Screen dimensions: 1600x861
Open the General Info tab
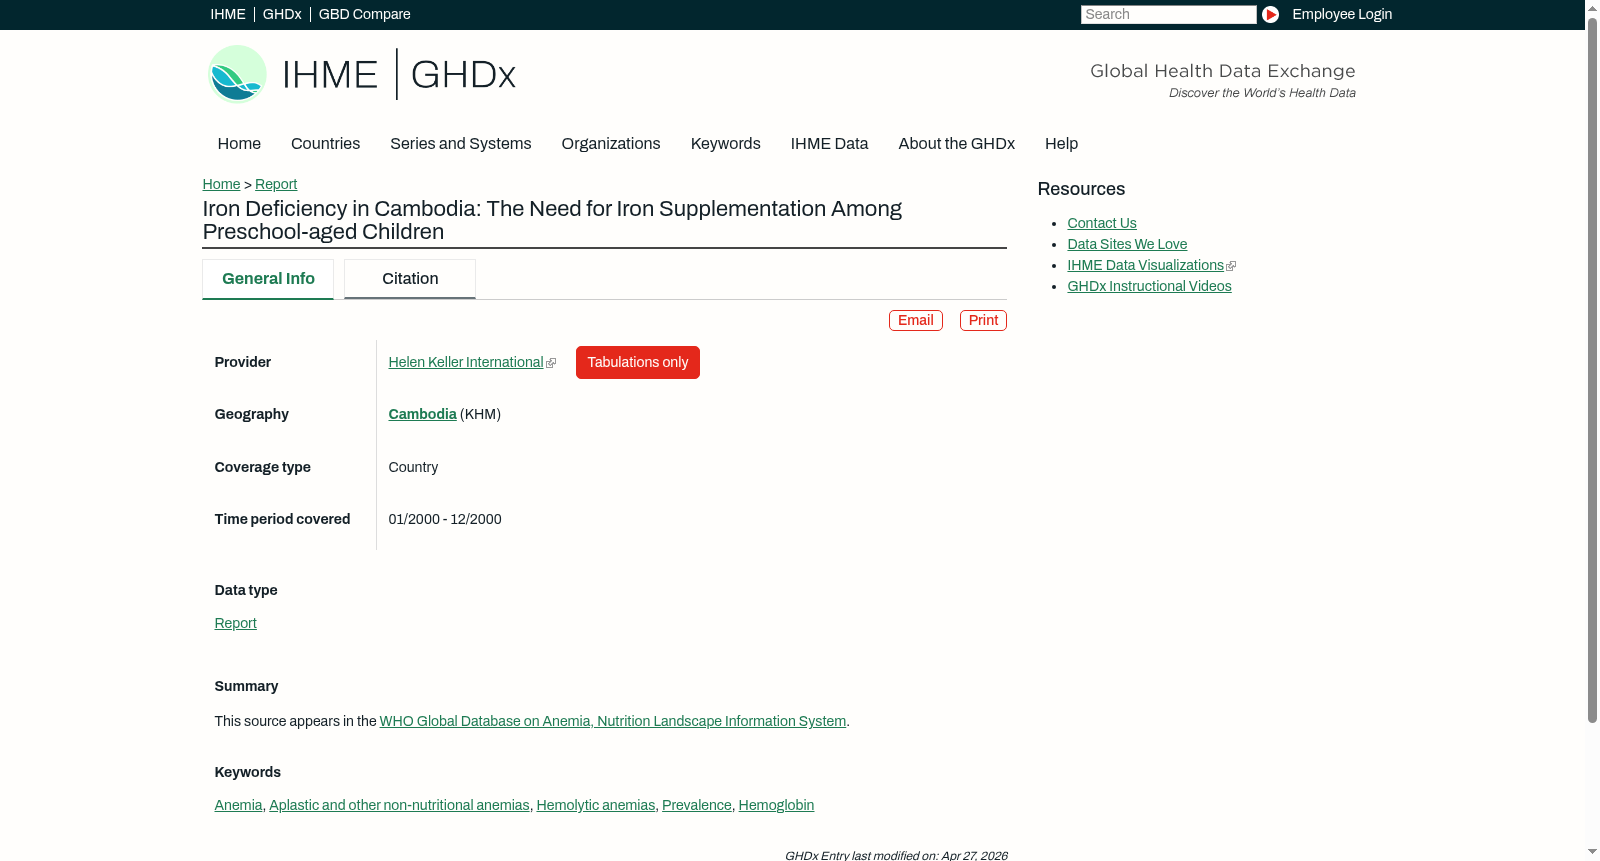click(268, 279)
